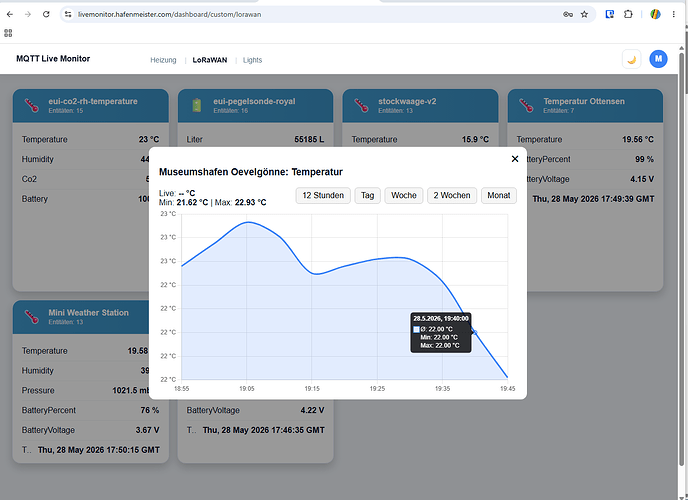Image resolution: width=688 pixels, height=500 pixels.
Task: Select the Tag time range
Action: click(x=367, y=195)
